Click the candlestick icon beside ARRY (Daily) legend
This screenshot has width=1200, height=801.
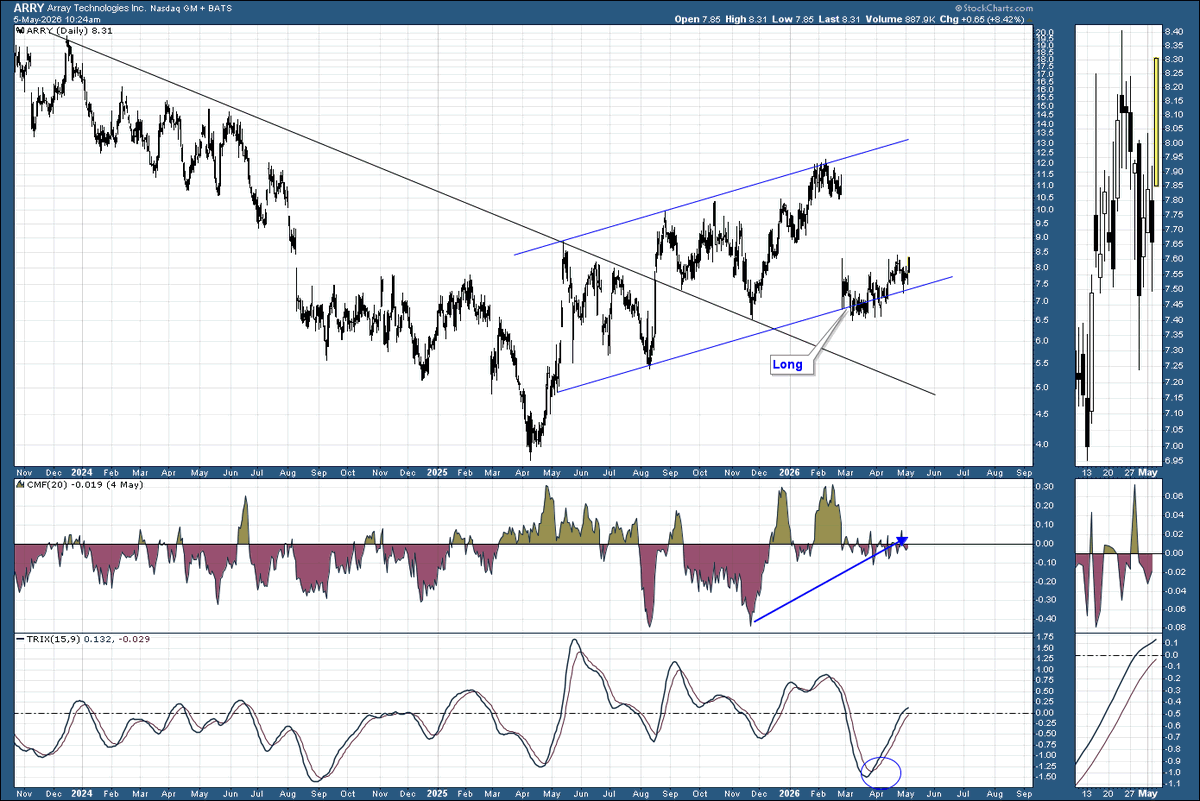(19, 31)
